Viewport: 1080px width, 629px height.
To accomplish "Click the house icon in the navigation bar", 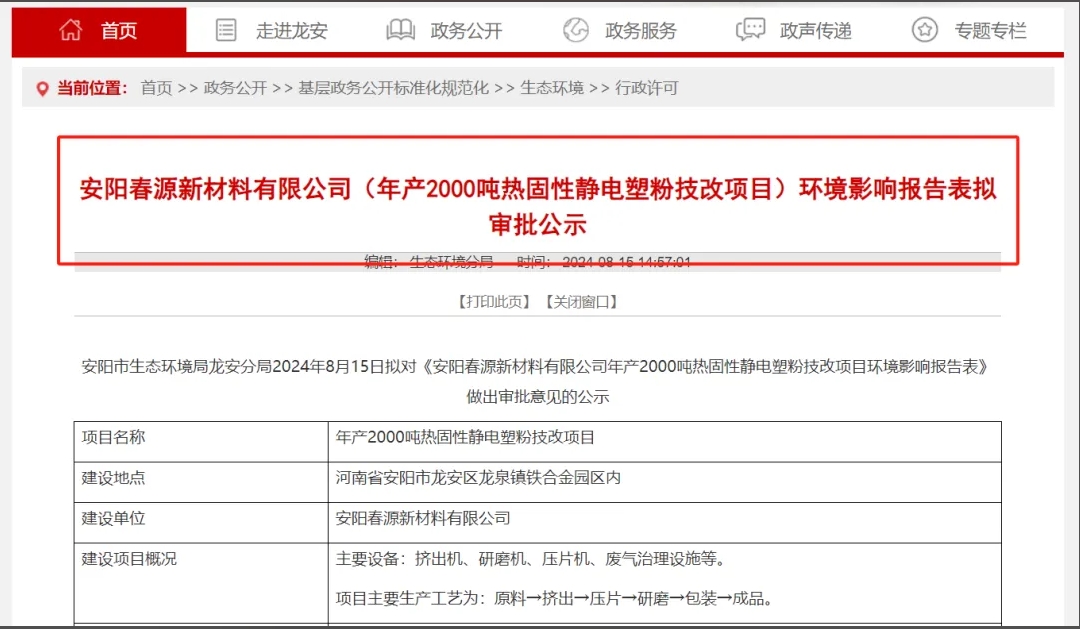I will pyautogui.click(x=71, y=30).
